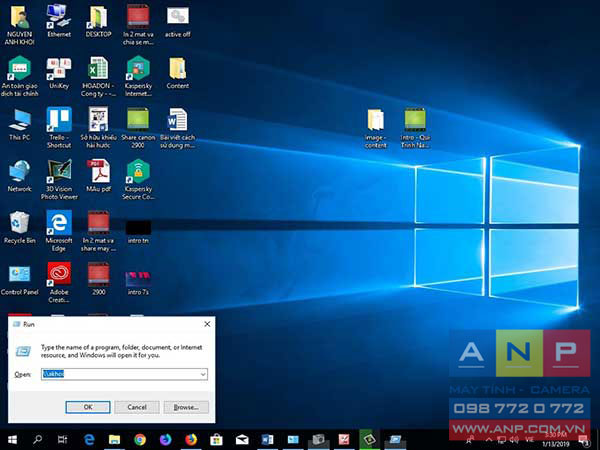Open the Windows Start menu
Screen dimensions: 600x450
[x=12, y=440]
